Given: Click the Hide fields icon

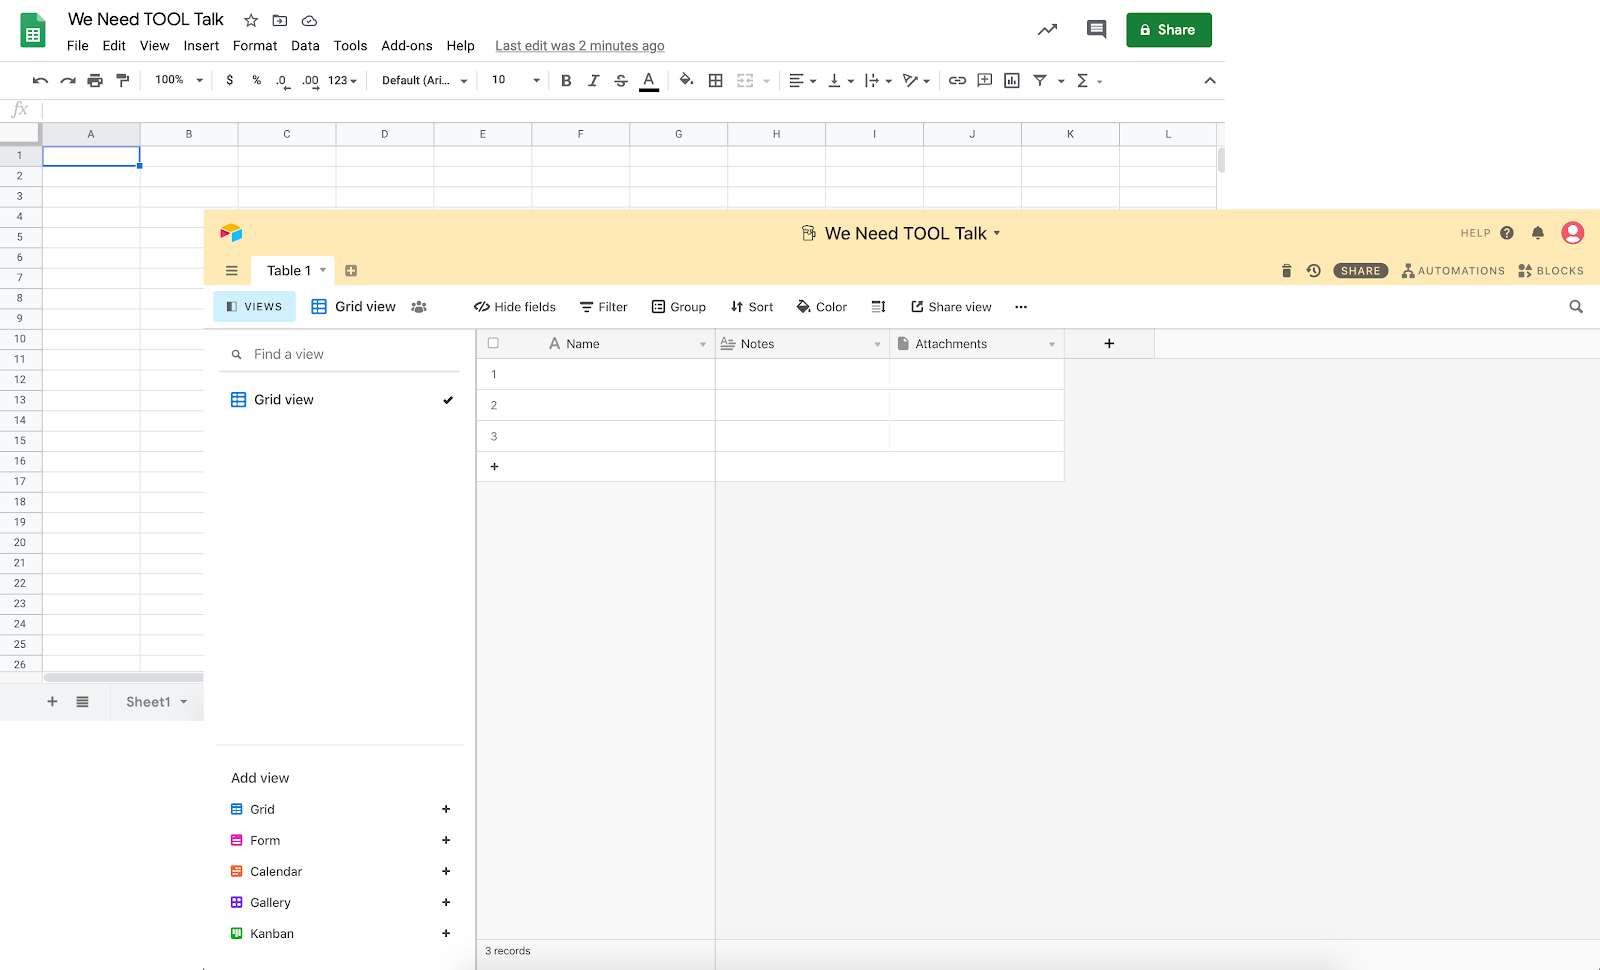Looking at the screenshot, I should (483, 306).
